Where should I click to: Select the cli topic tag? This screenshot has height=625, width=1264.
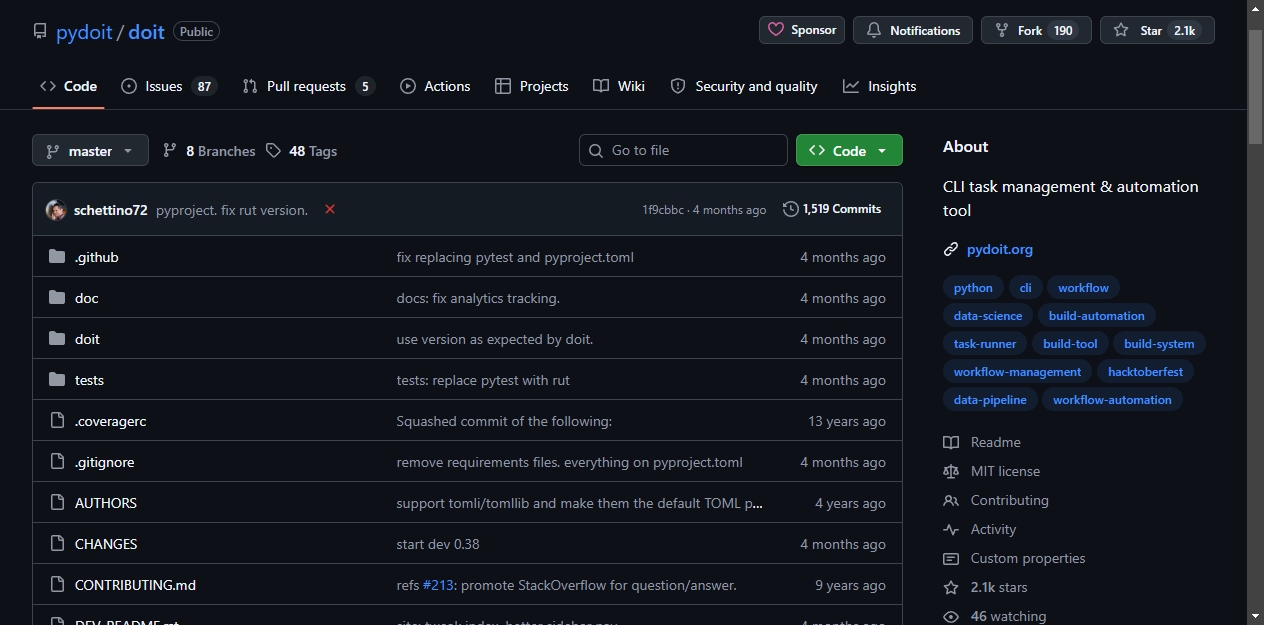coord(1025,287)
